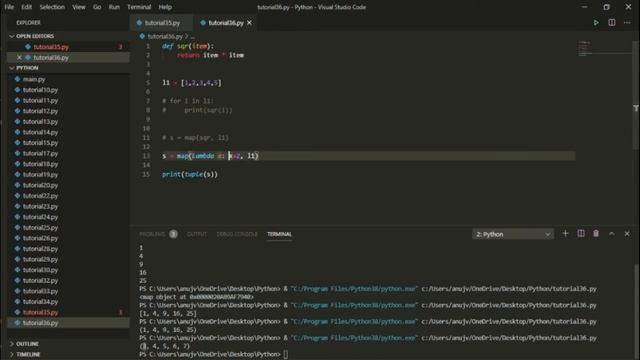Open the View menu
Viewport: 640px width, 360px height.
tap(79, 7)
